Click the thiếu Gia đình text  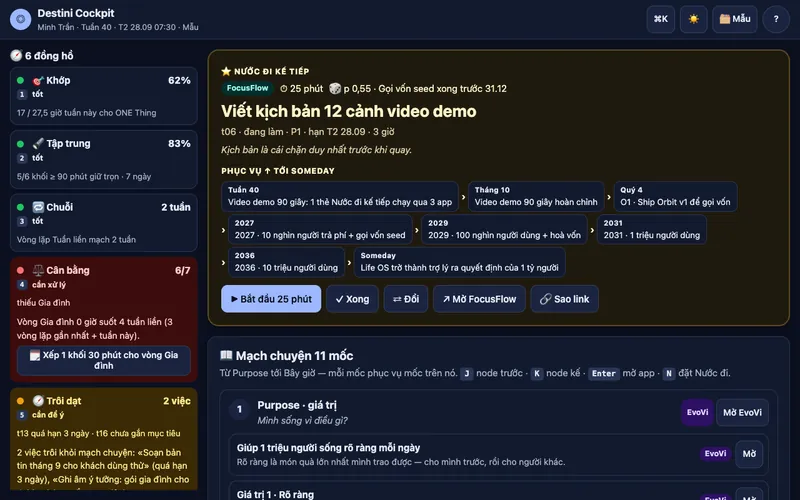(x=43, y=303)
